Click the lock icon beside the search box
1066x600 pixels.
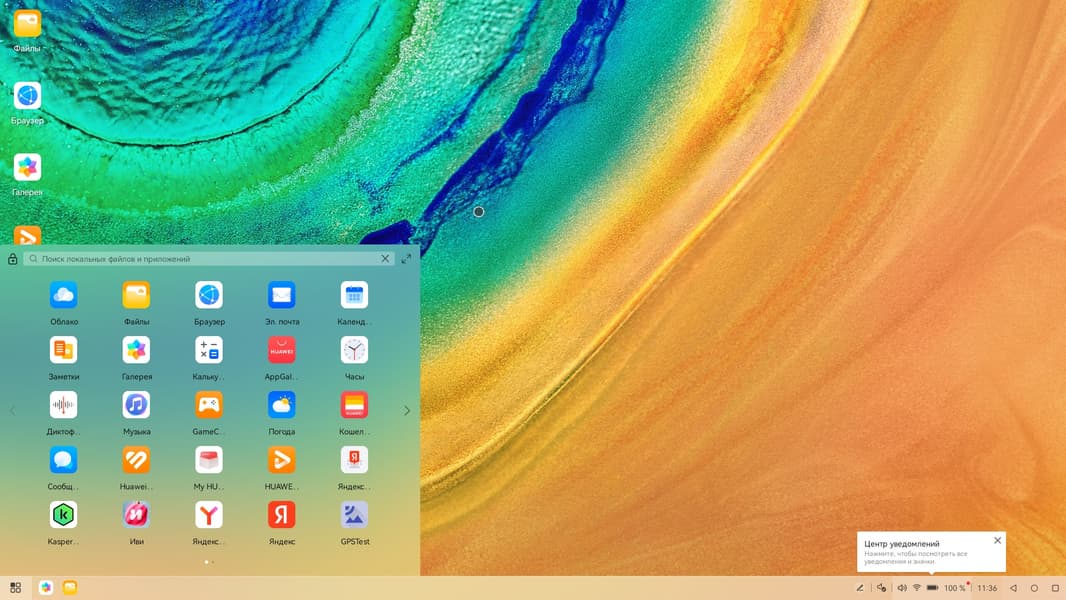point(12,259)
